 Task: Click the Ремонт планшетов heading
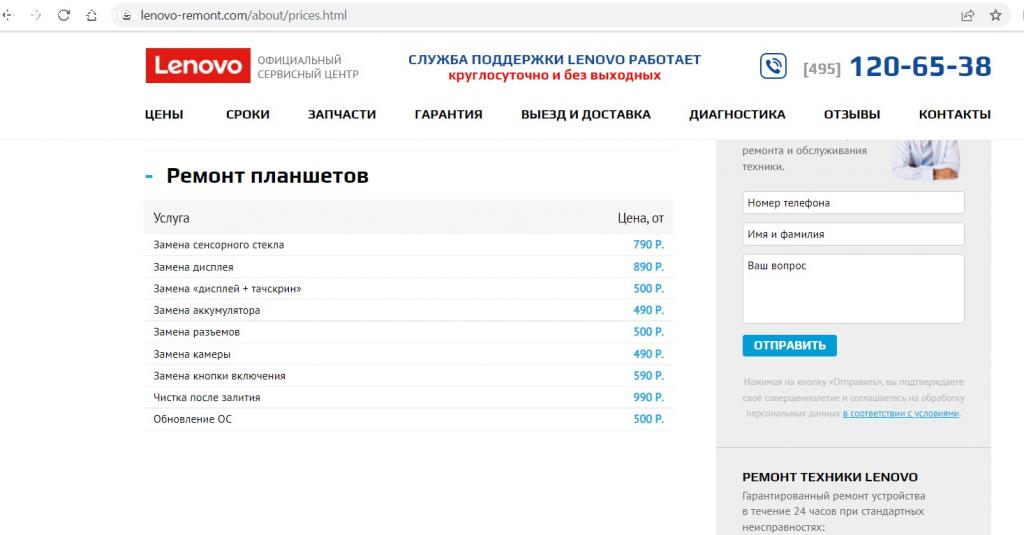(267, 176)
